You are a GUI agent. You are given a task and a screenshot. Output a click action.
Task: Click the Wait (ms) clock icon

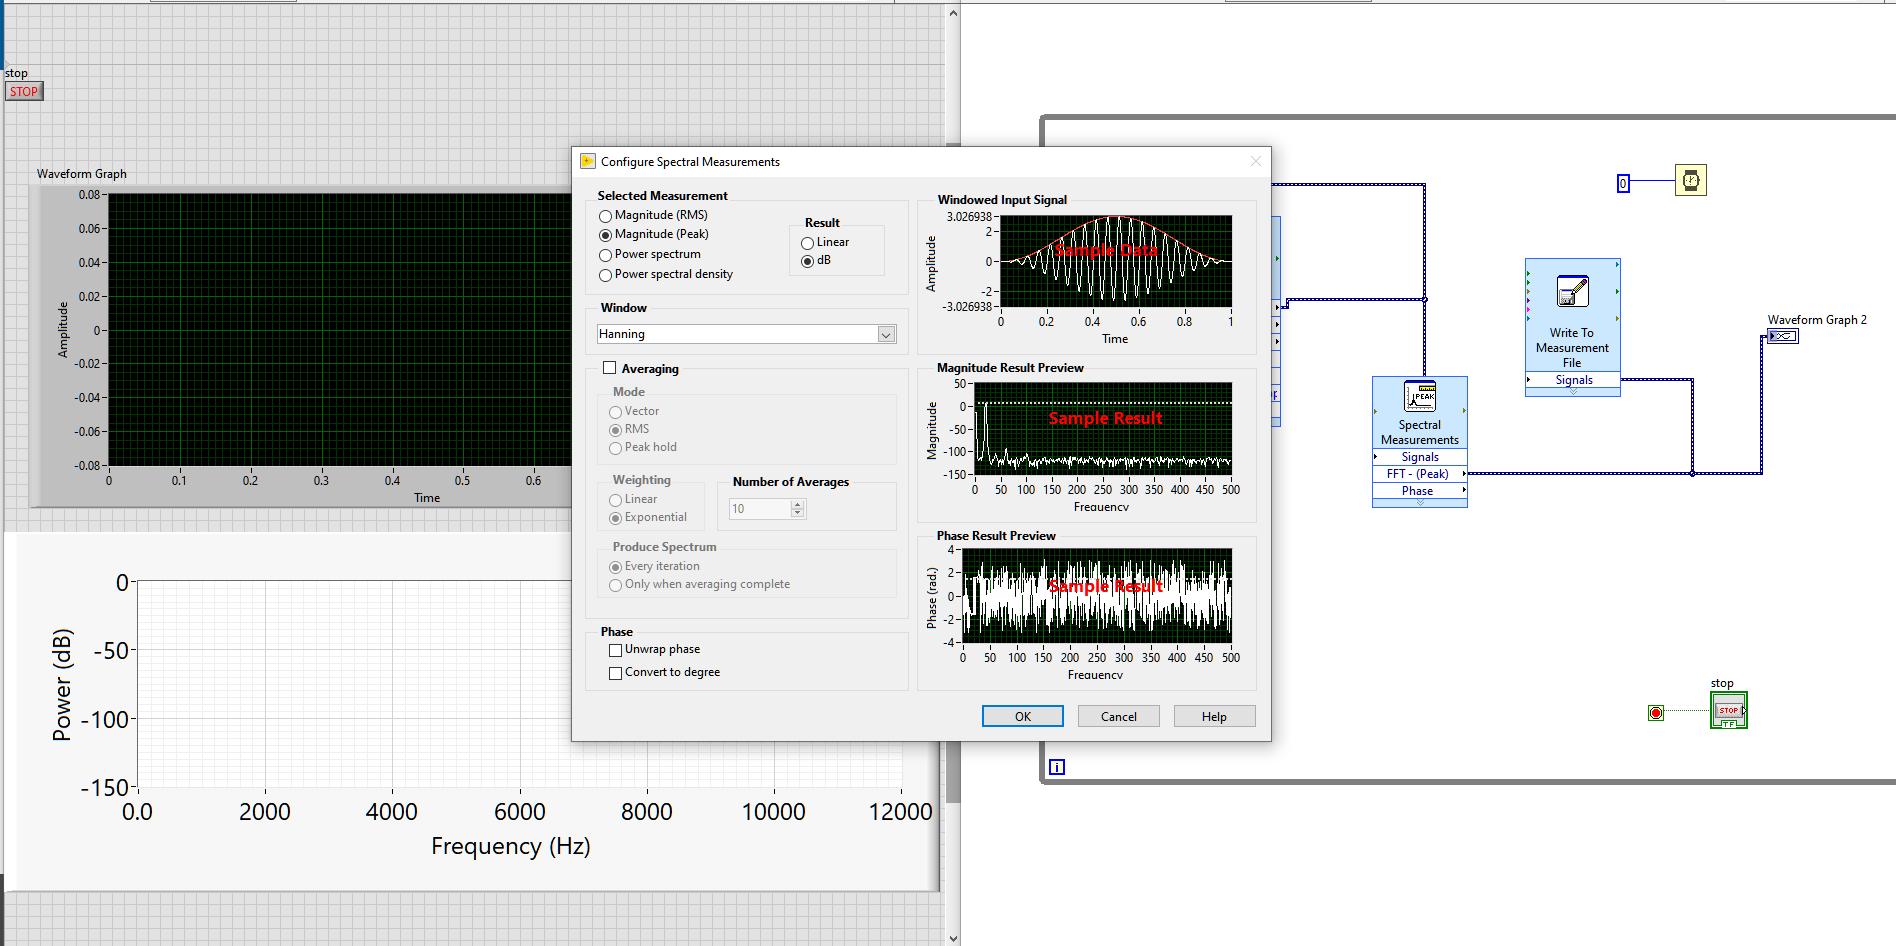click(x=1690, y=180)
